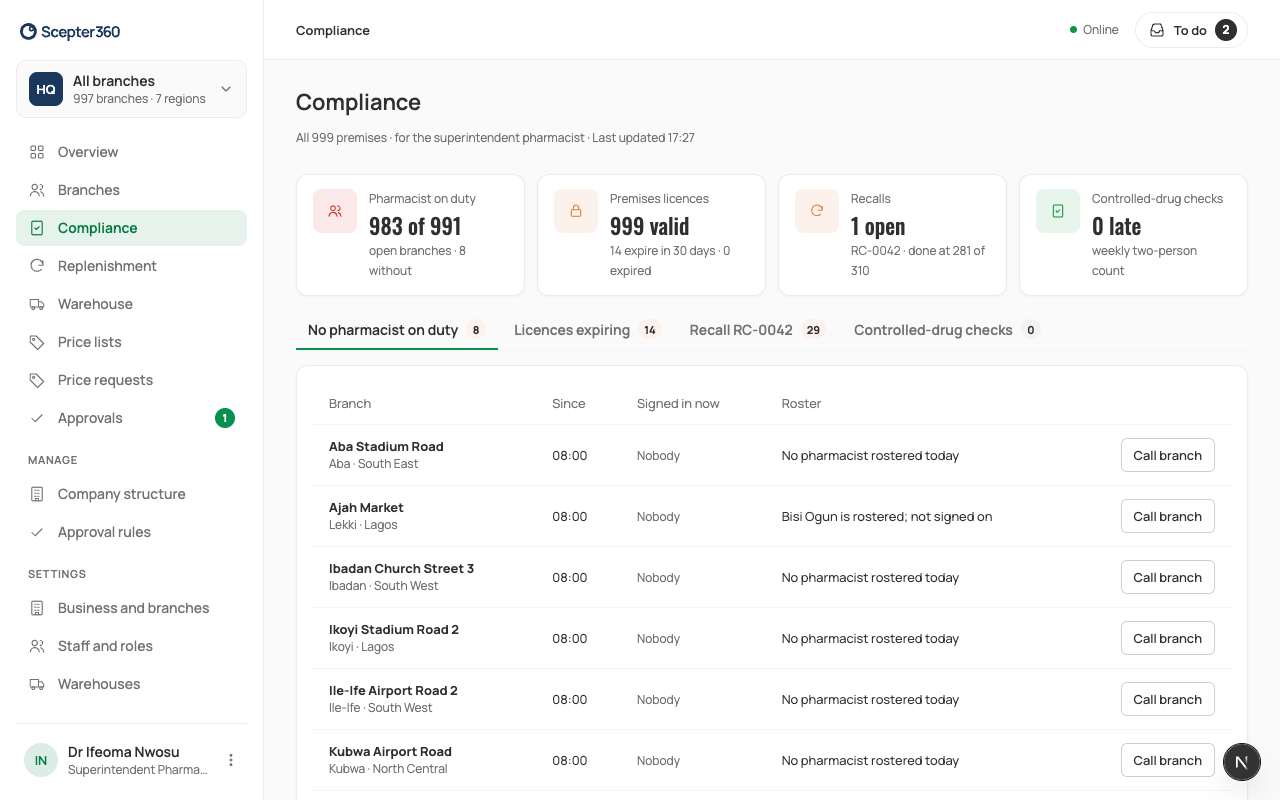Click the Staff and roles icon

point(37,646)
